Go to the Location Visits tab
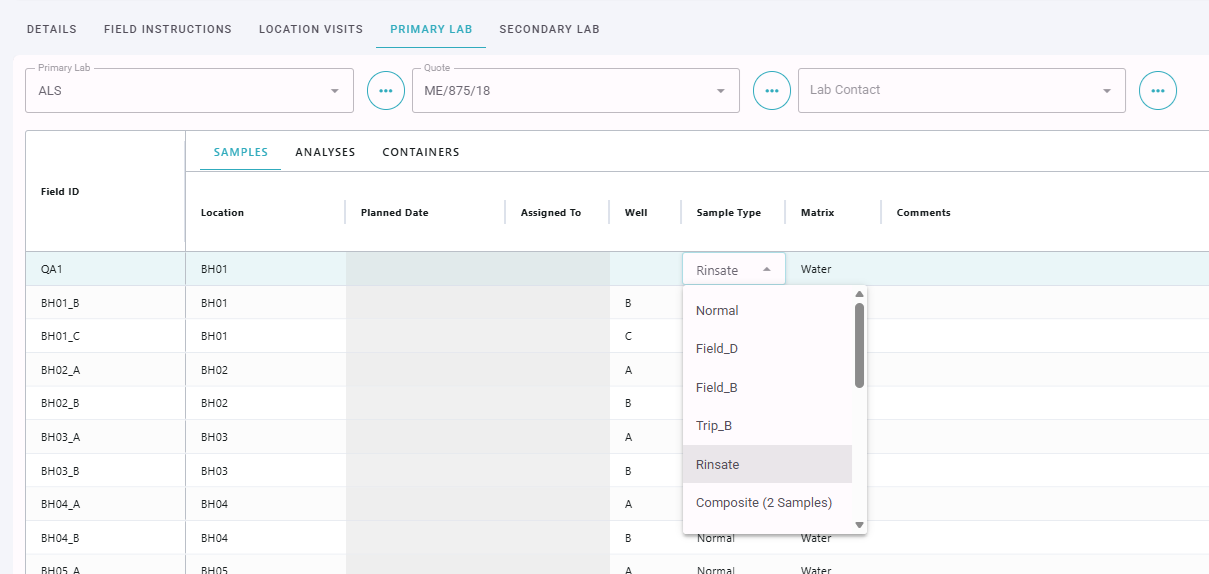The image size is (1209, 574). [x=311, y=29]
